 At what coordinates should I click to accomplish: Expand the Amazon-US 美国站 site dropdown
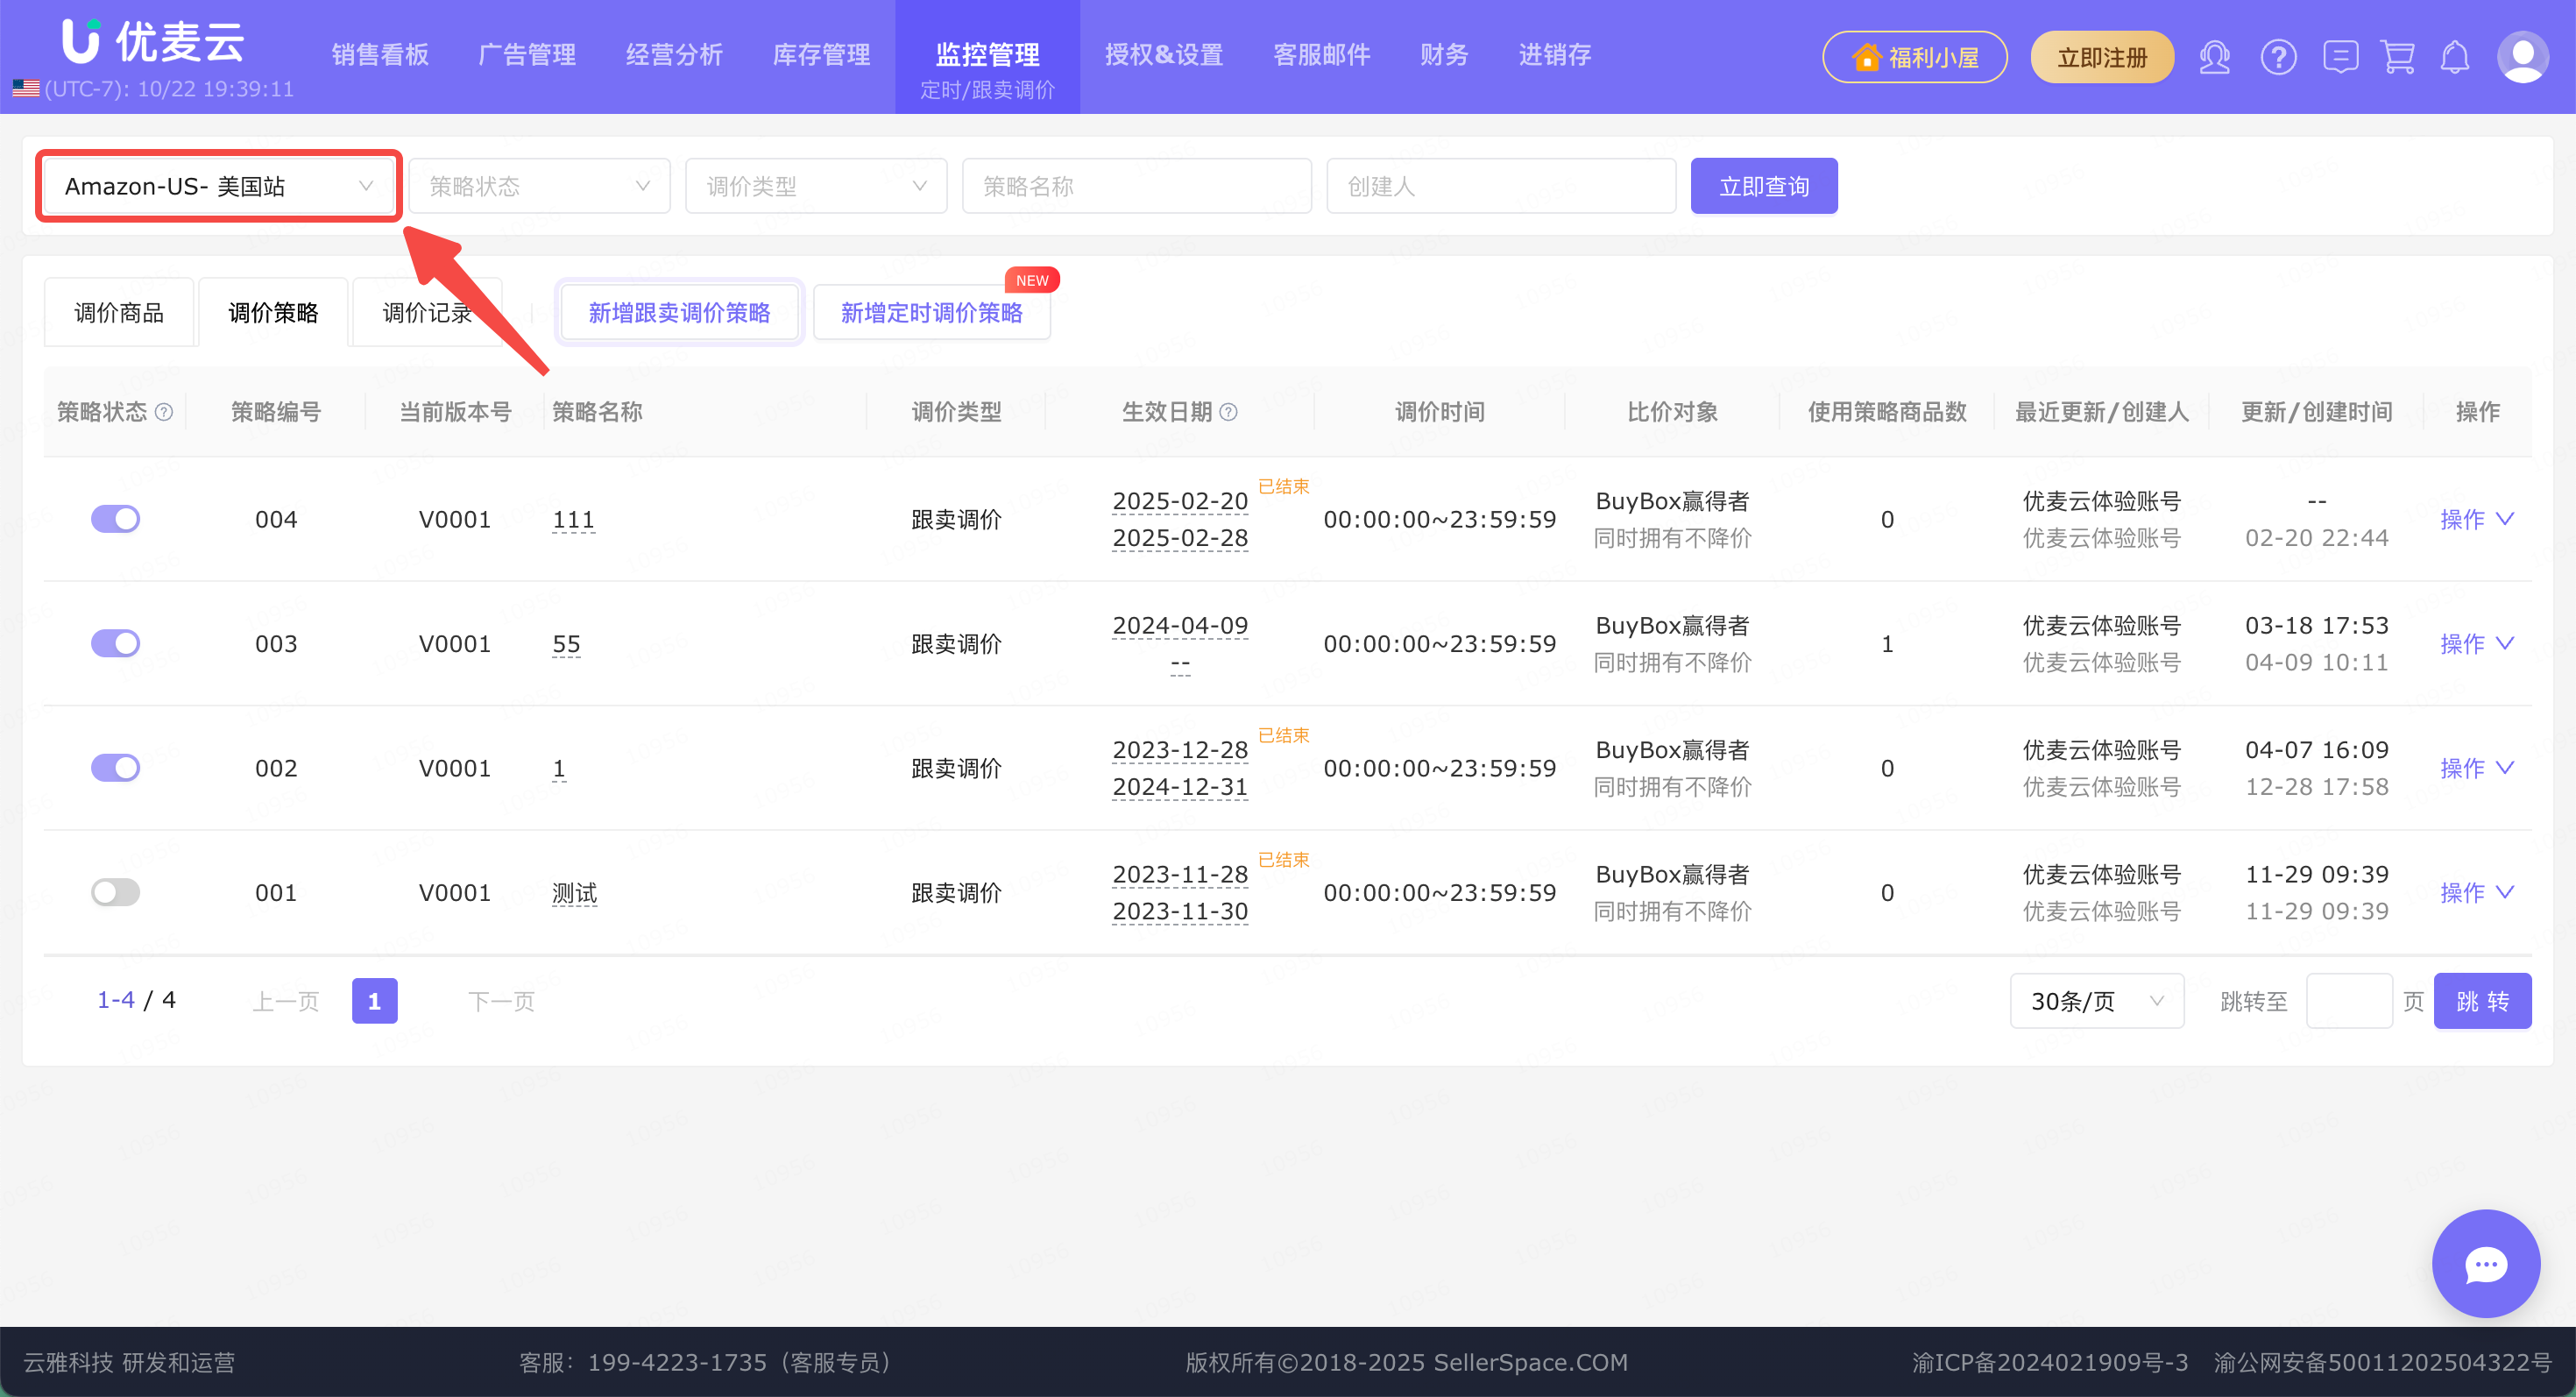pos(219,186)
